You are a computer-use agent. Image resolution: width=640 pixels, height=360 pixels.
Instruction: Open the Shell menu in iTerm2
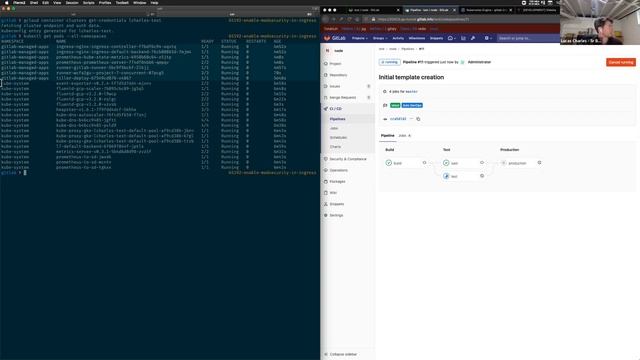click(x=34, y=2)
